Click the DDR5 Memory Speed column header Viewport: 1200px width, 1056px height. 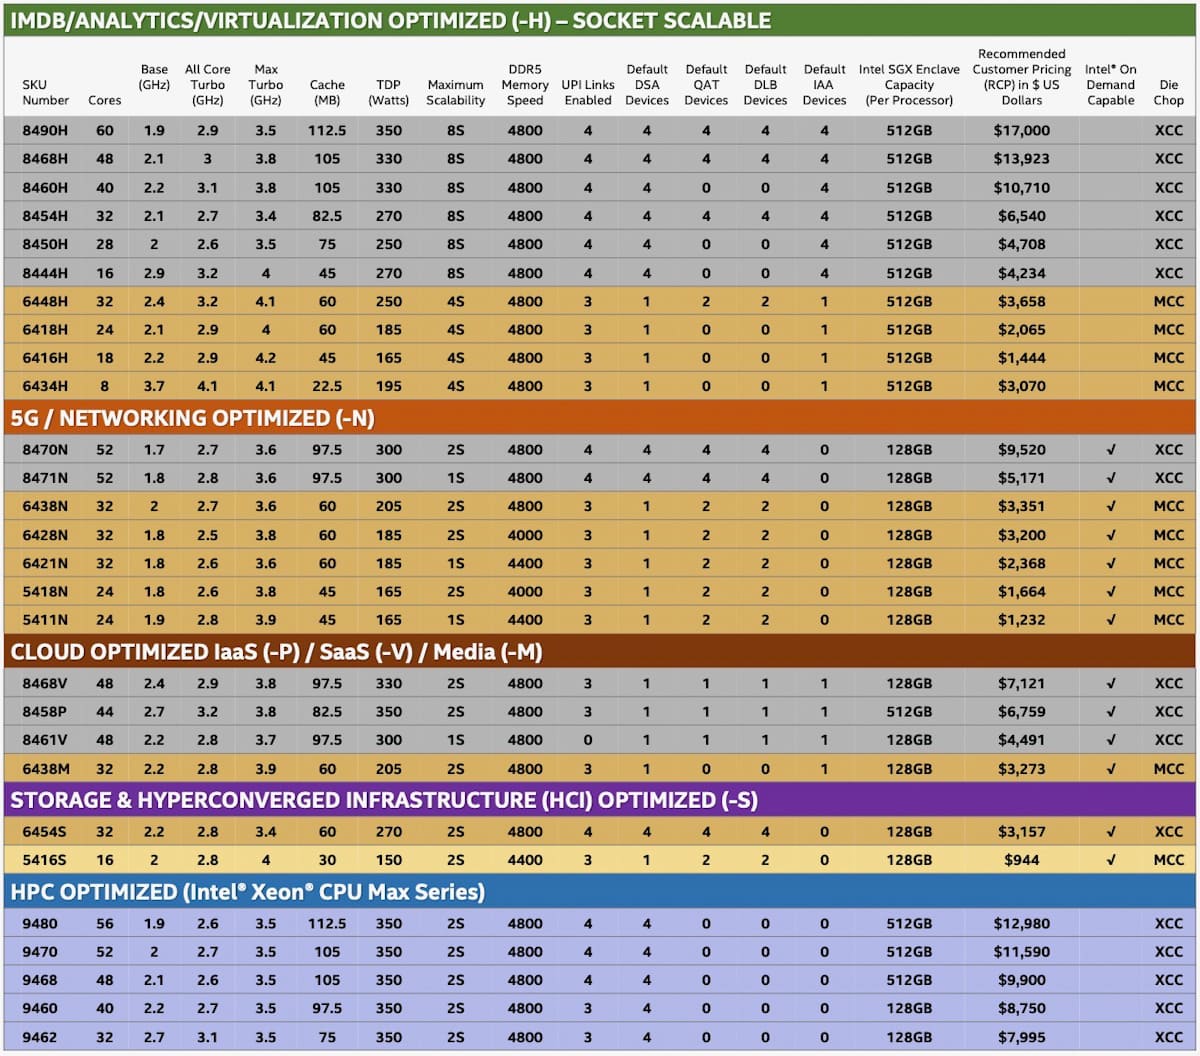point(525,85)
